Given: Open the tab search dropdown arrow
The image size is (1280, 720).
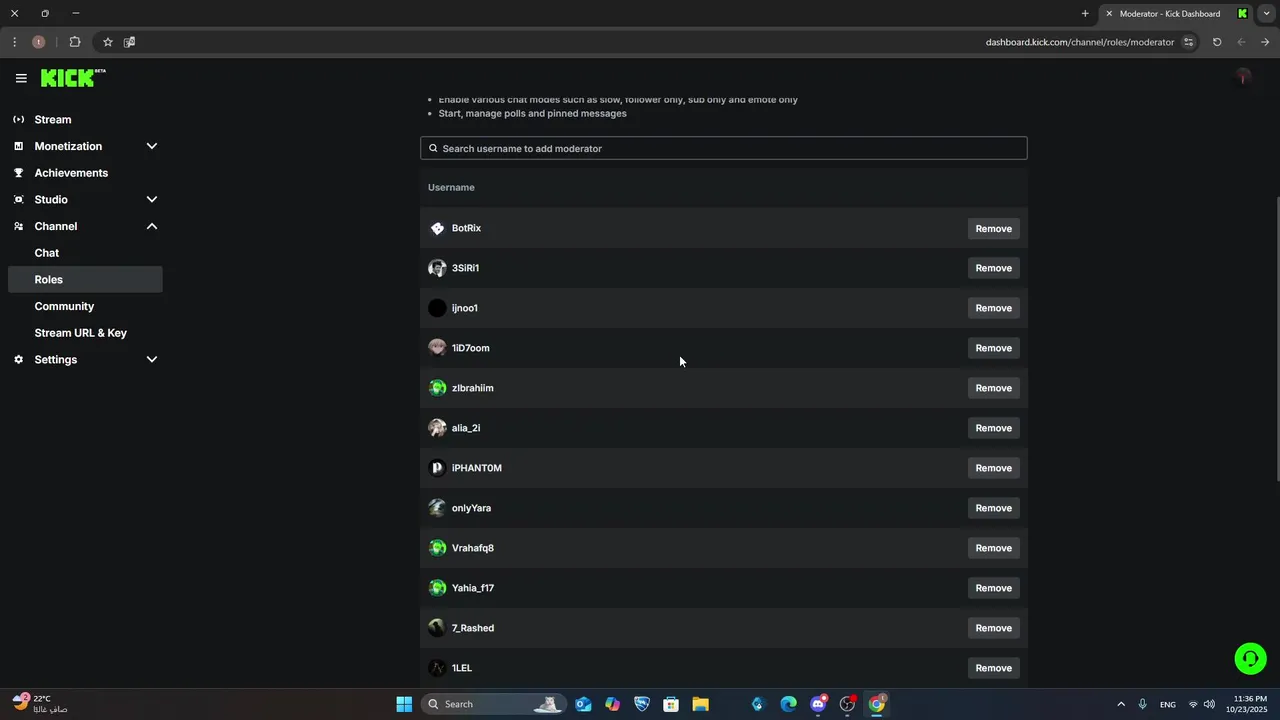Looking at the screenshot, I should coord(1266,13).
